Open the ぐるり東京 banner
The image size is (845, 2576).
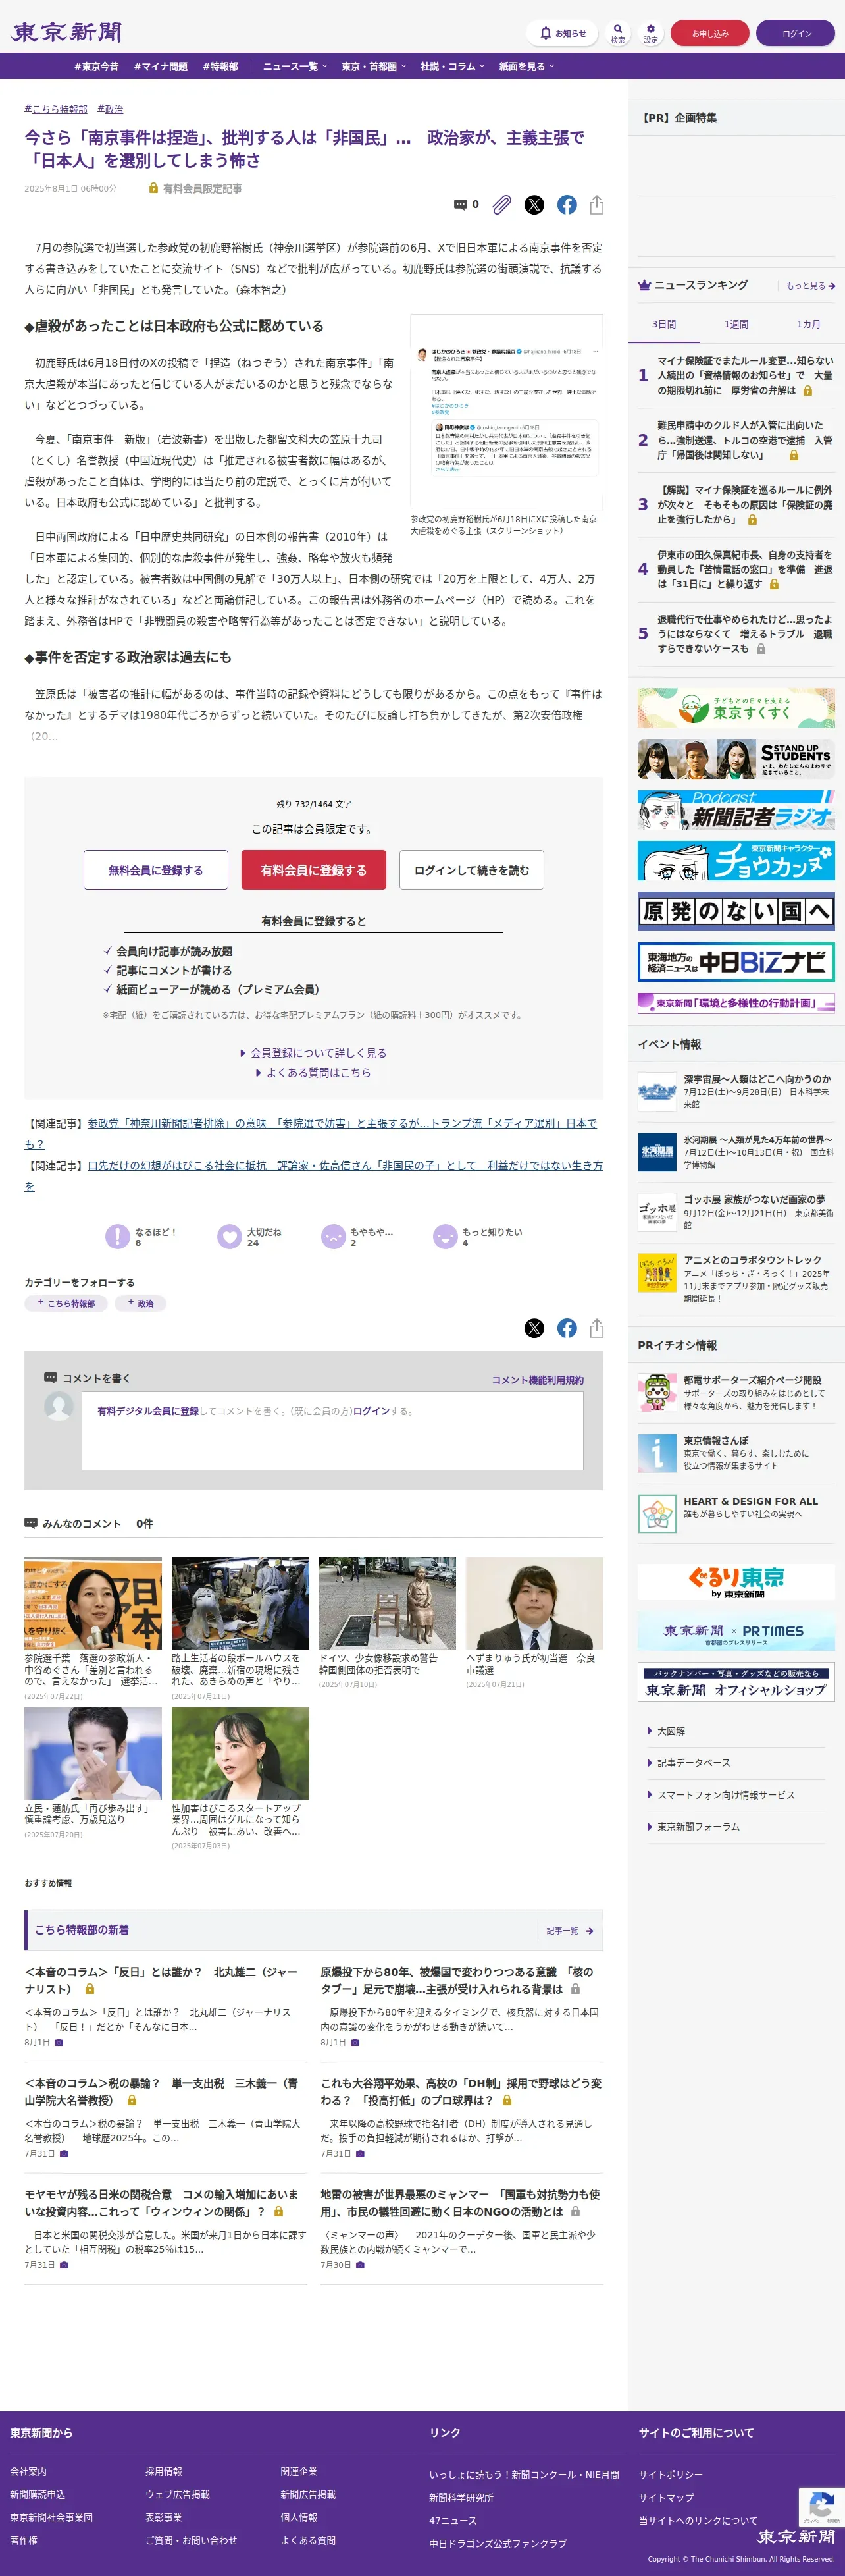point(736,1581)
